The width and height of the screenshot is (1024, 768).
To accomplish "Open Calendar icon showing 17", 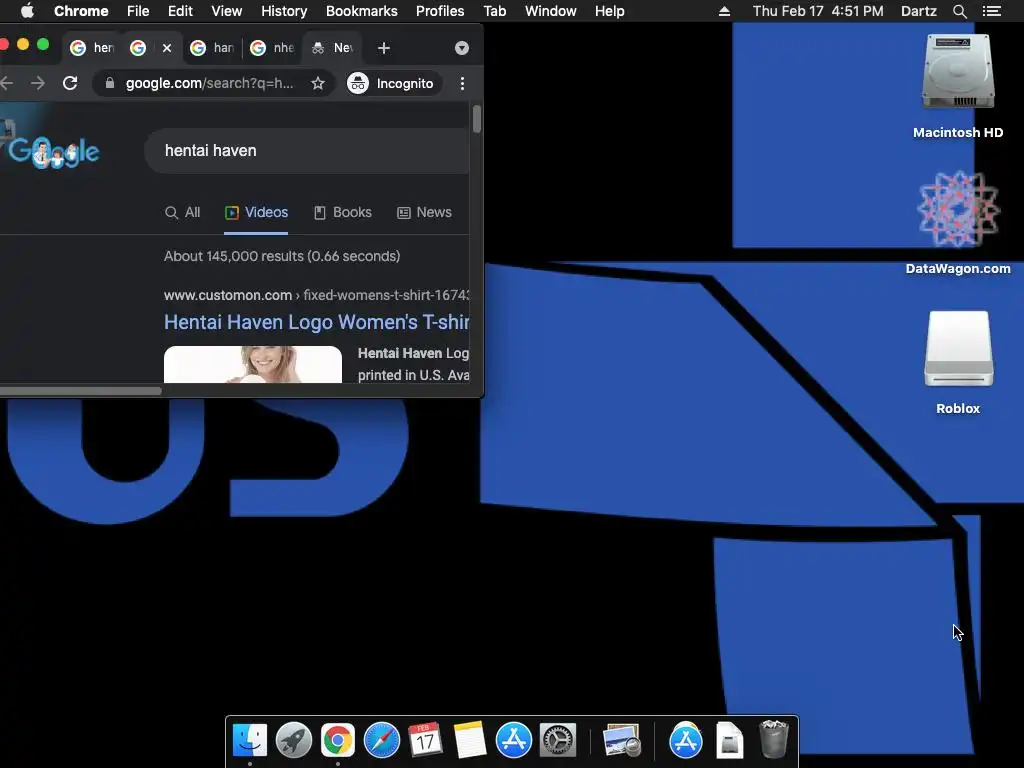I will (425, 741).
